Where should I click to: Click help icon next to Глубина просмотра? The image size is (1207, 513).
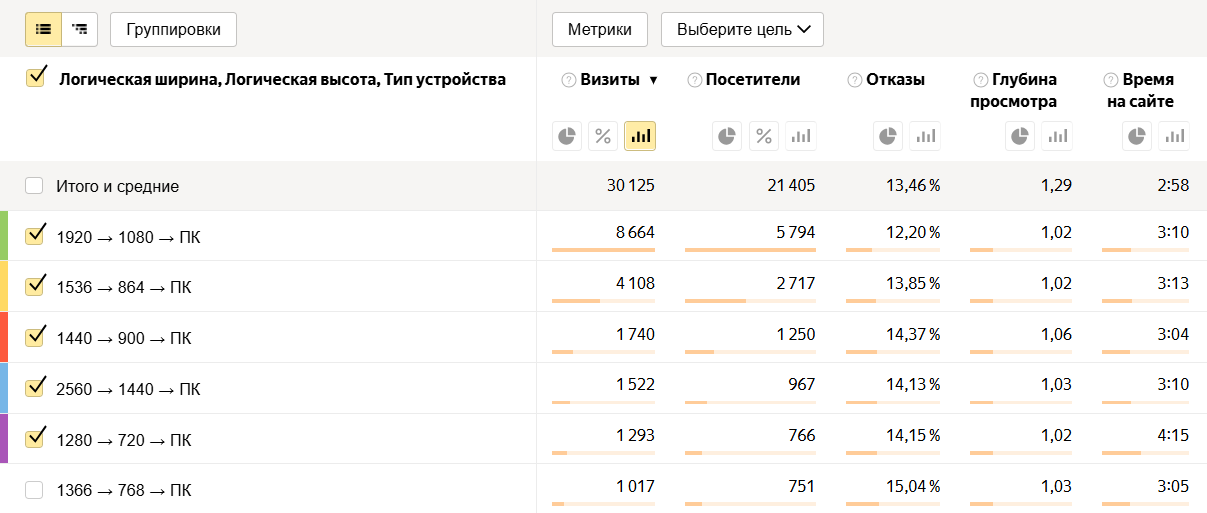click(980, 80)
